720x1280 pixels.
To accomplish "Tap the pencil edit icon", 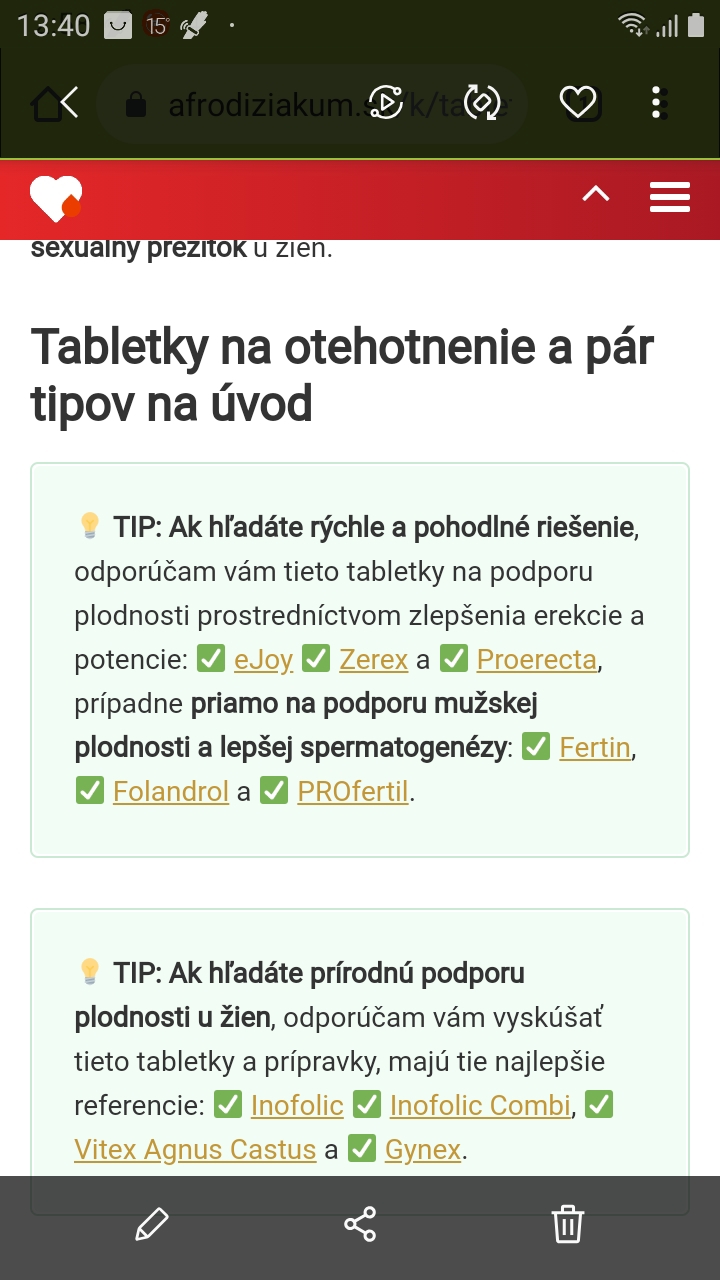I will click(x=152, y=1224).
